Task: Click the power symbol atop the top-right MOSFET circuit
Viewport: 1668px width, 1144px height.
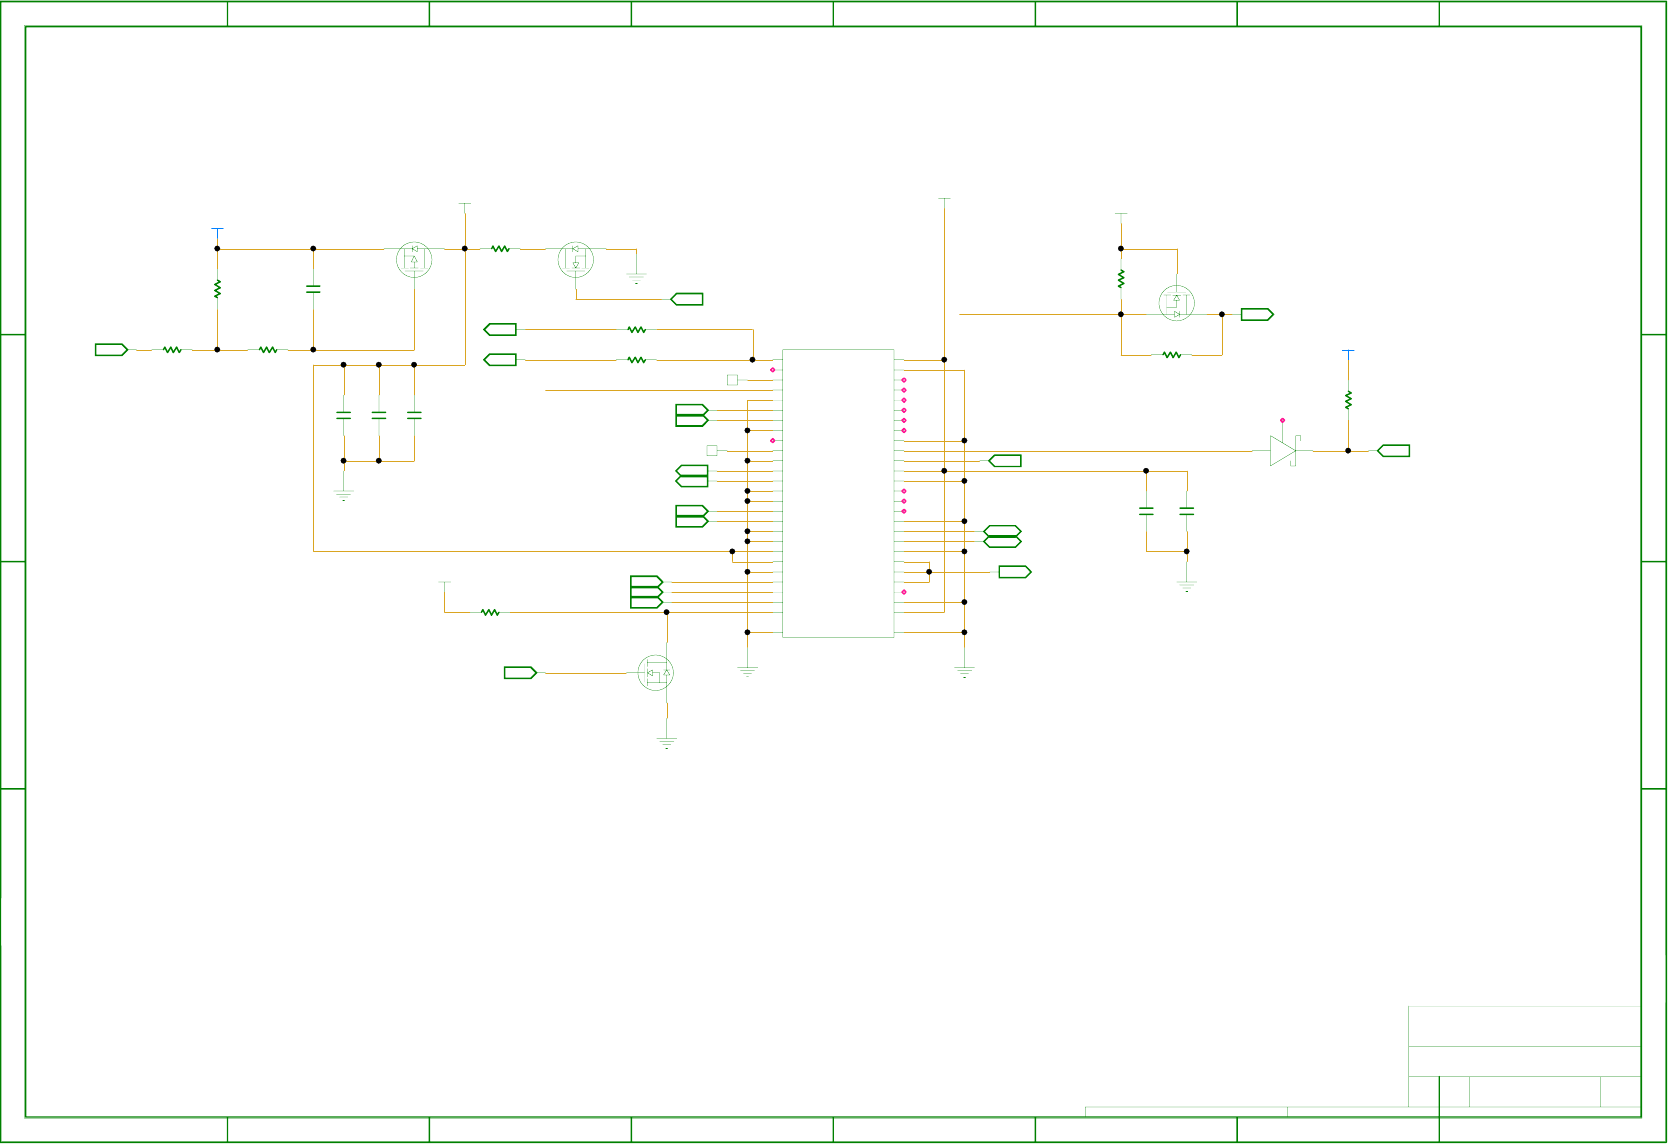Action: [x=1121, y=216]
